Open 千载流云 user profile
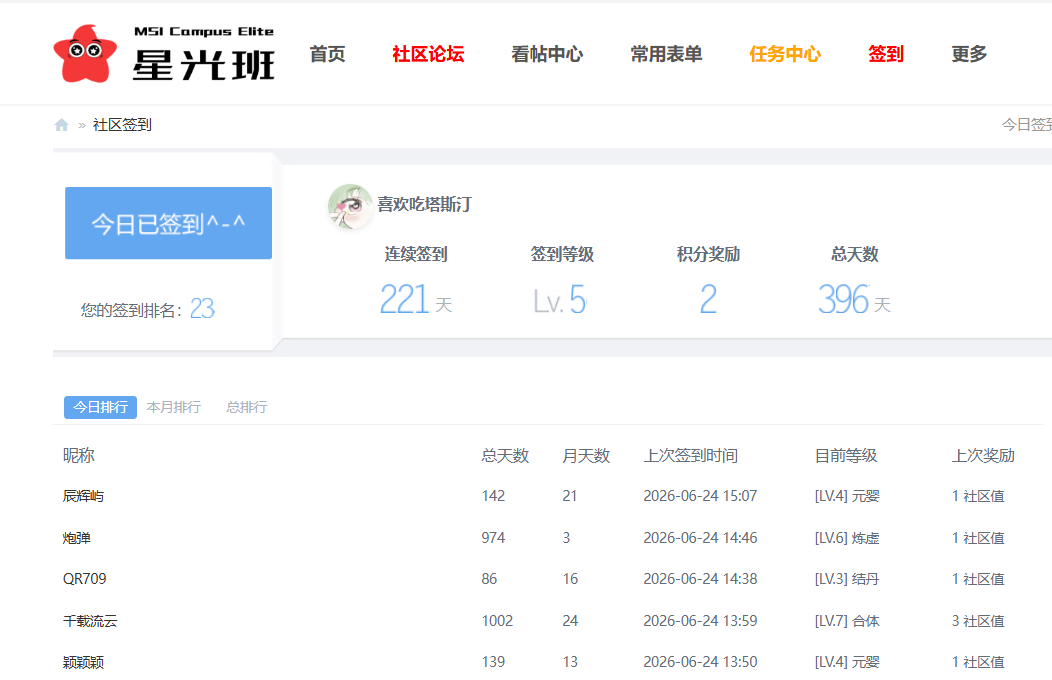The width and height of the screenshot is (1052, 680). point(90,621)
